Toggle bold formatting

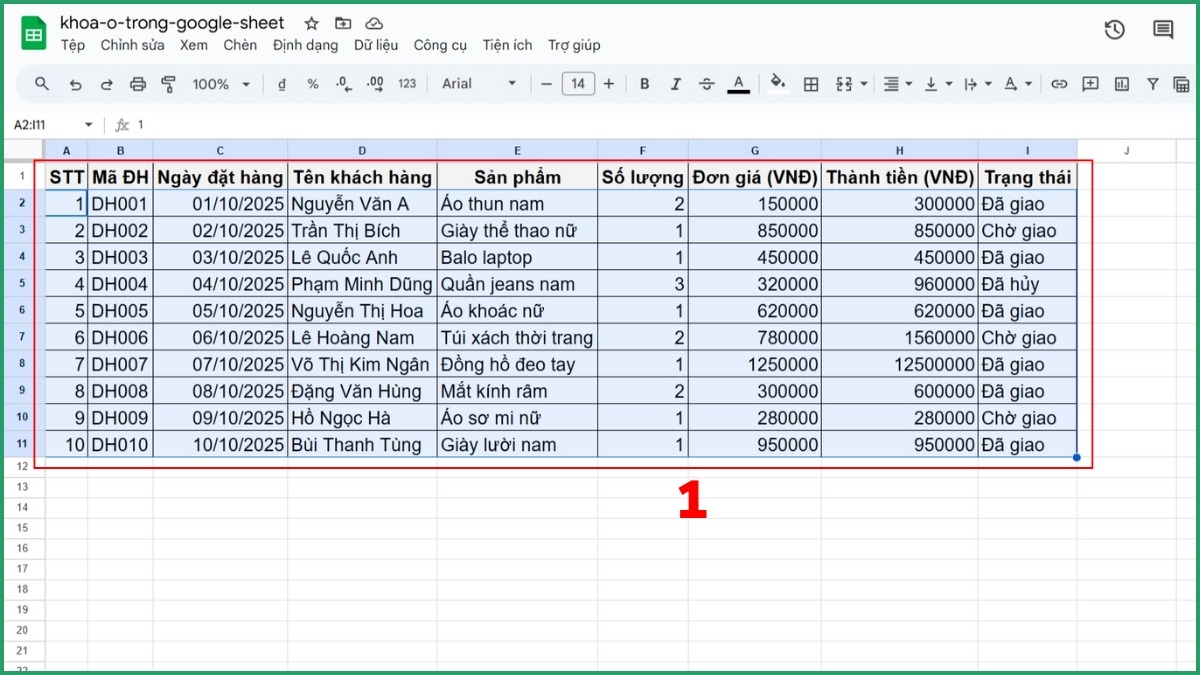coord(644,84)
